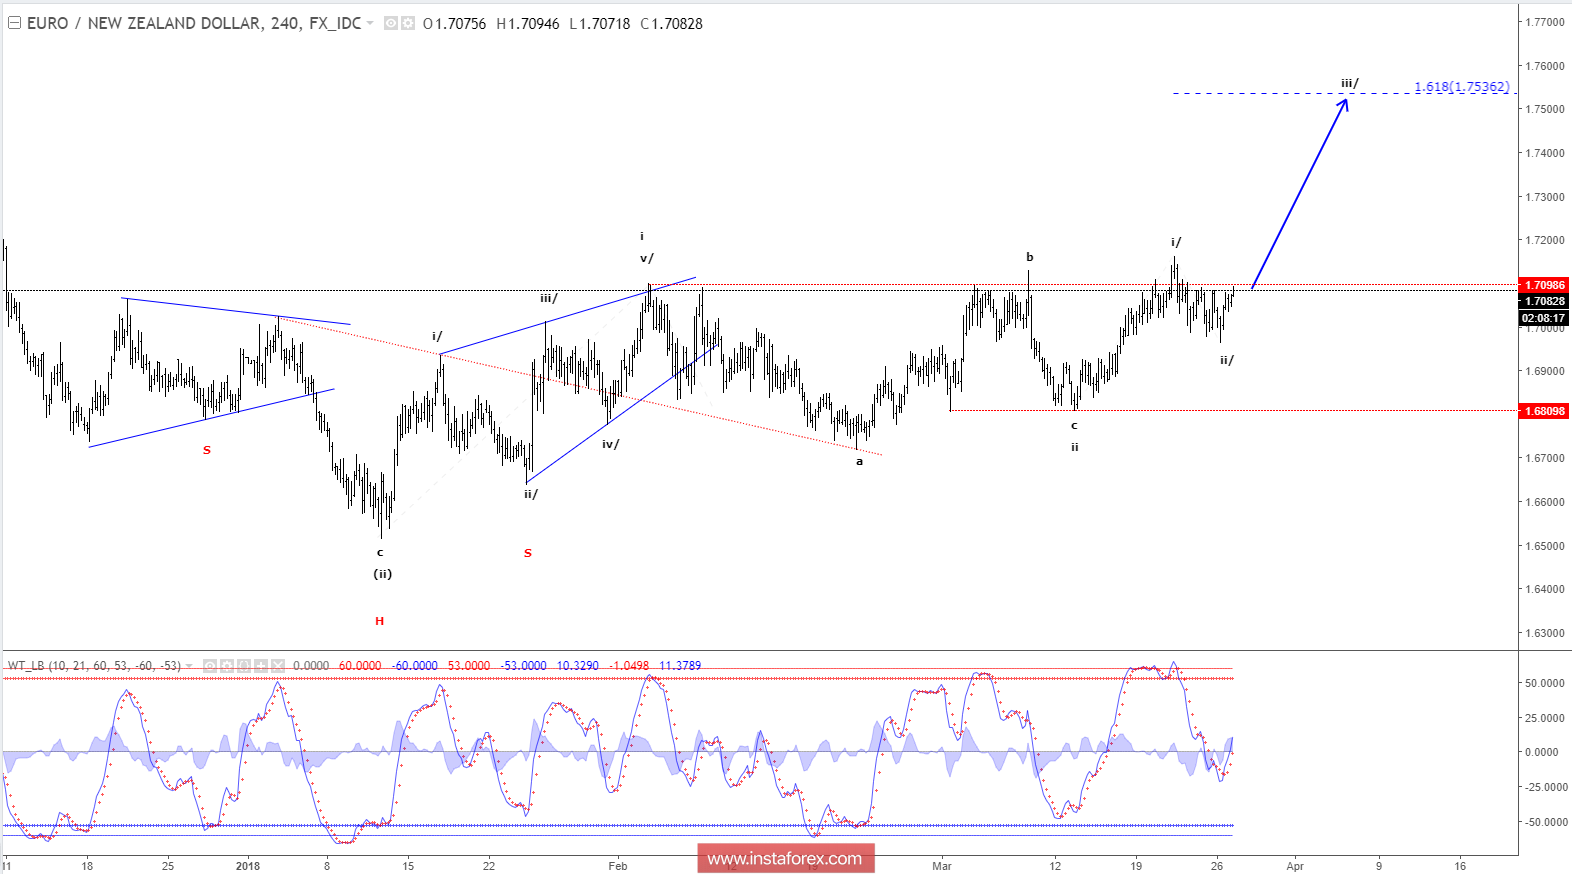This screenshot has height=874, width=1572.
Task: Open WT_LB indicator settings gear
Action: [227, 665]
